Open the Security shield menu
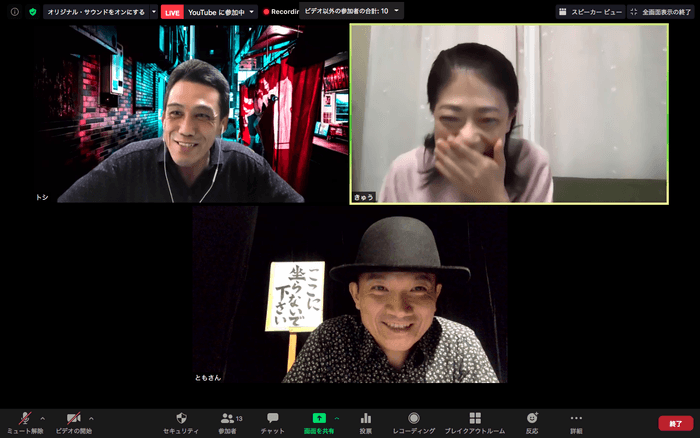 pyautogui.click(x=181, y=423)
